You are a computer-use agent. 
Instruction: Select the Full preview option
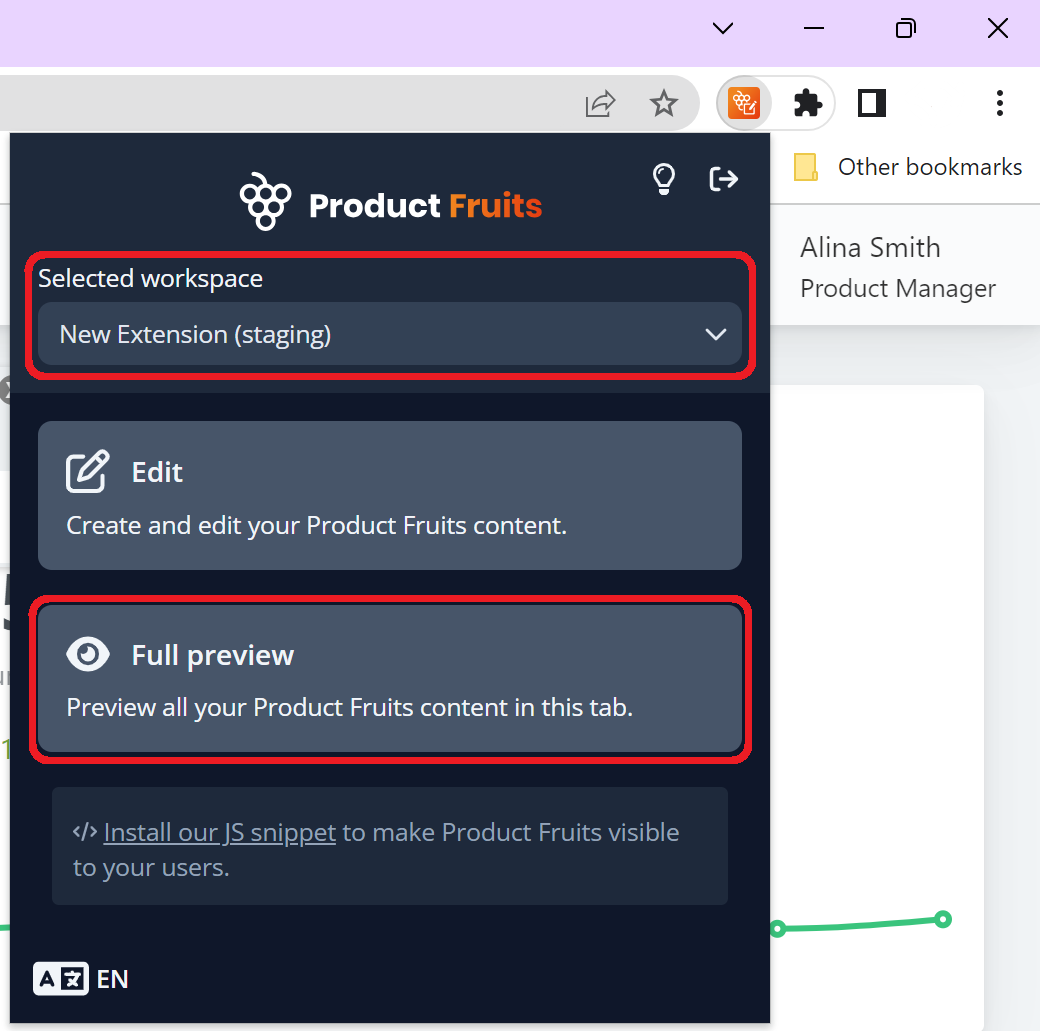pos(390,680)
